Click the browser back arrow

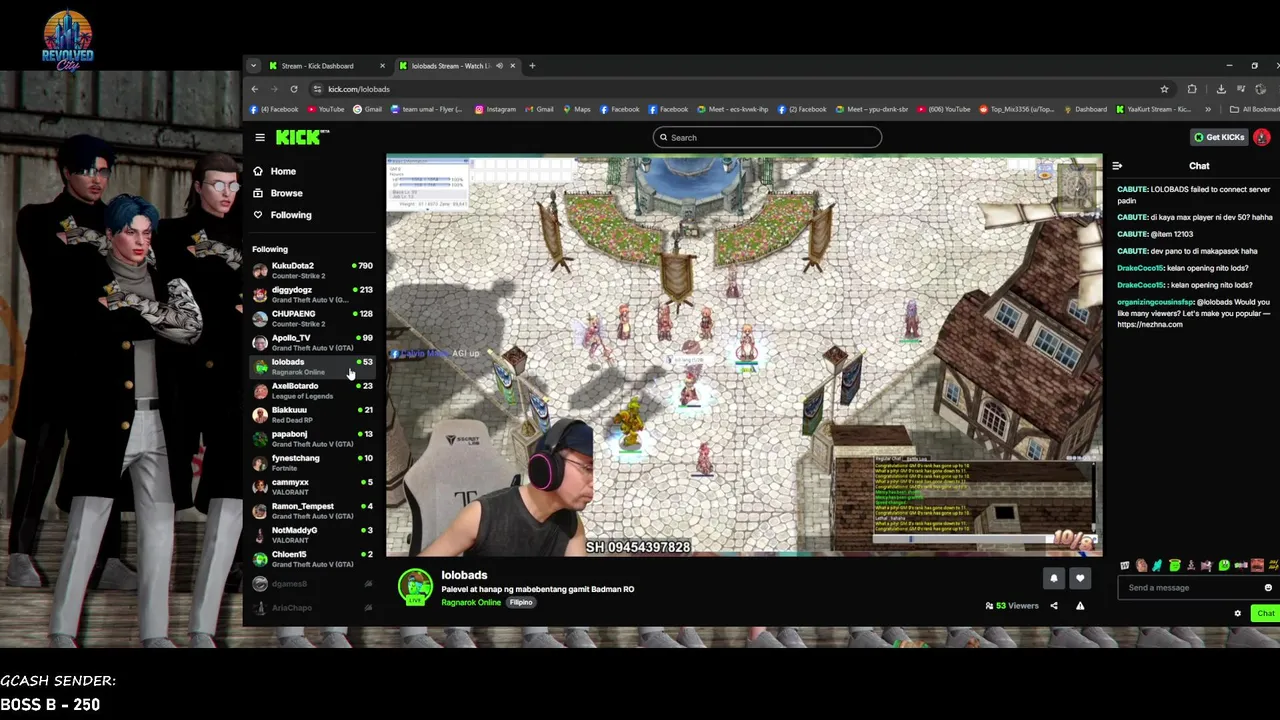click(x=255, y=89)
